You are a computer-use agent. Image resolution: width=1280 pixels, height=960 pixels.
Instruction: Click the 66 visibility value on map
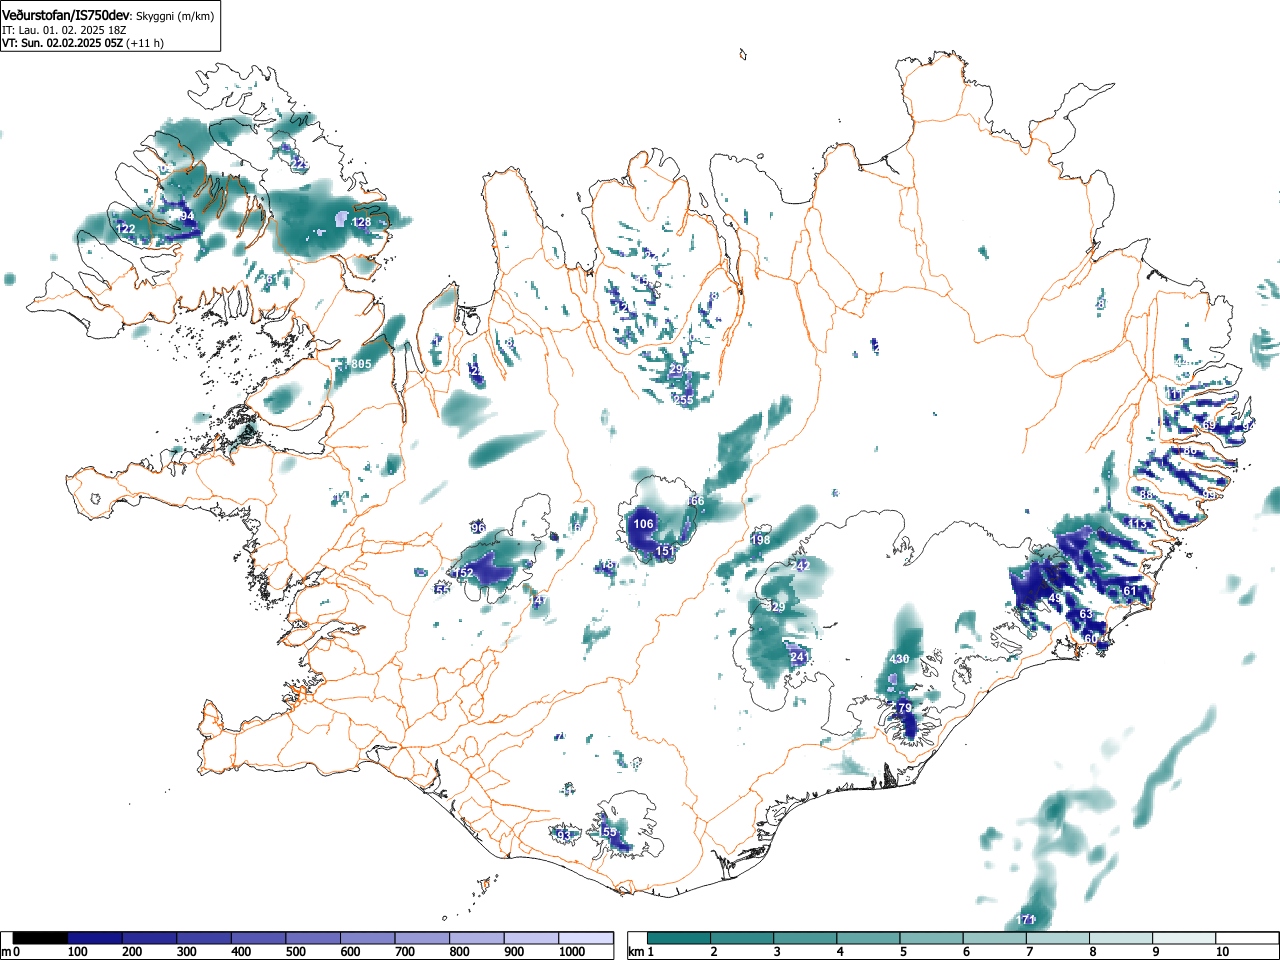click(x=697, y=501)
